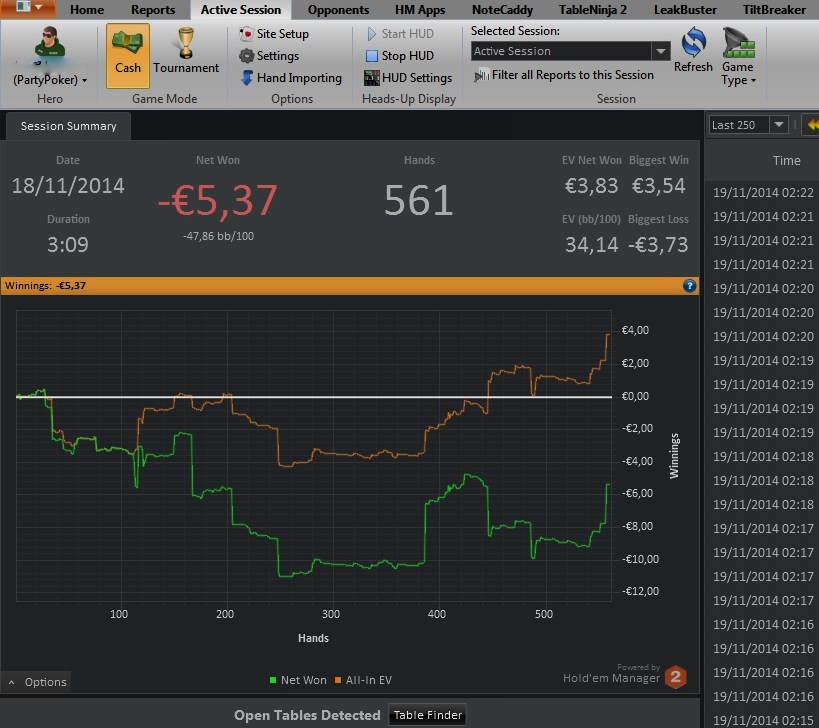
Task: Open the LeakBuster tab
Action: tap(685, 9)
